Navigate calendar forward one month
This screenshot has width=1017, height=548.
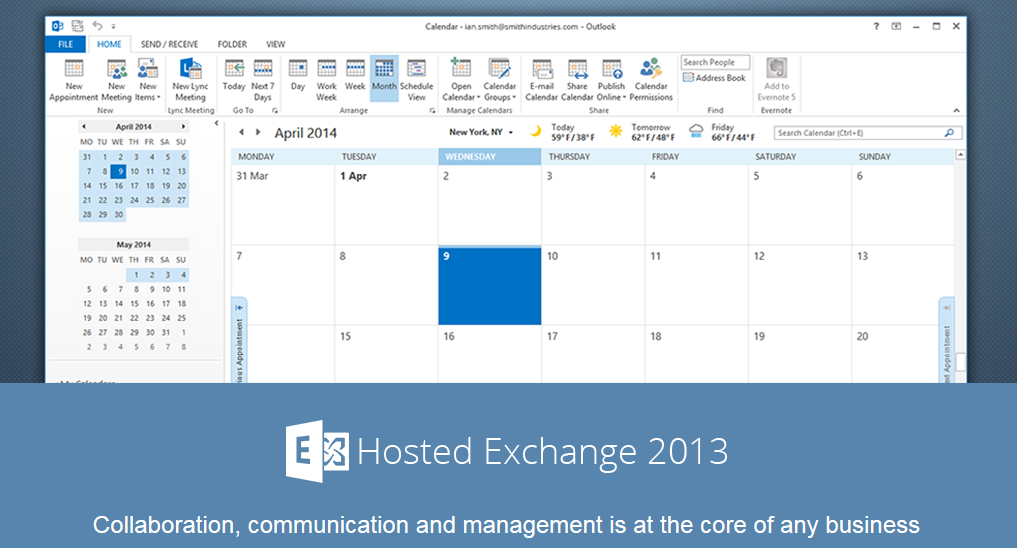click(258, 132)
